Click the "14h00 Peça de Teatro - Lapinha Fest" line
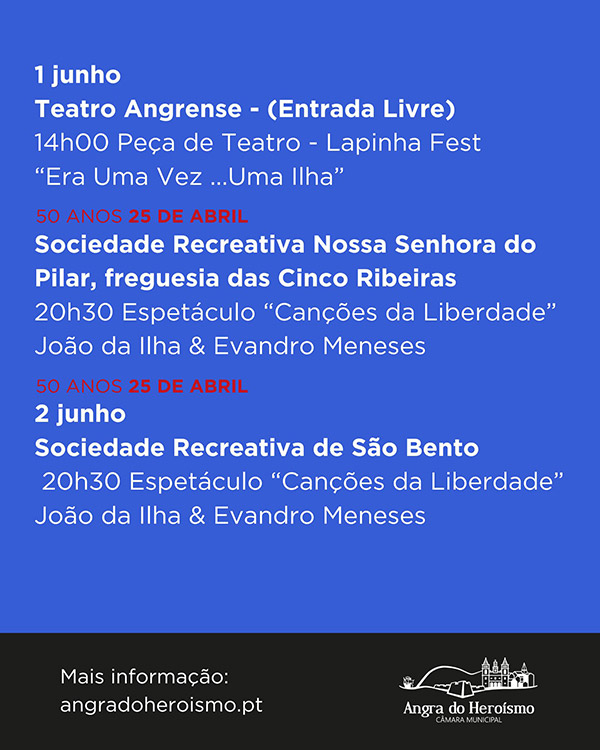This screenshot has width=600, height=750. (257, 143)
